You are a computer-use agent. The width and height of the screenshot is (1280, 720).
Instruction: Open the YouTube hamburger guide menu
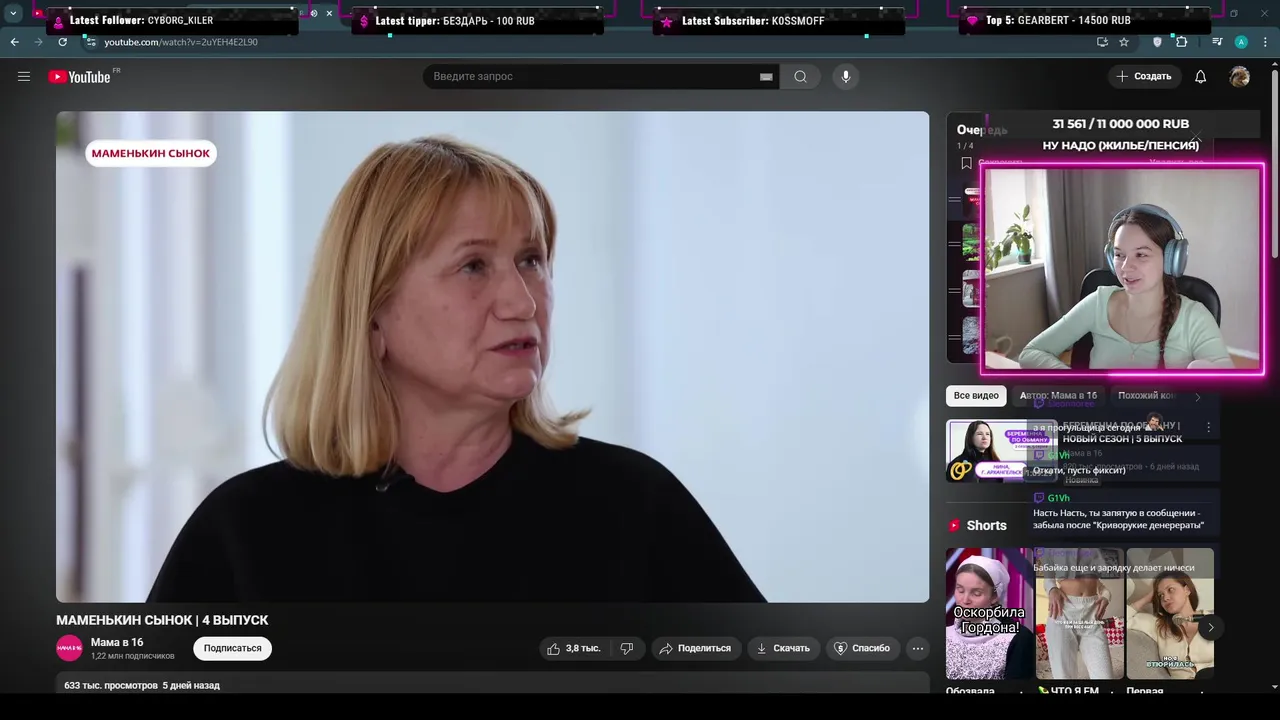24,76
